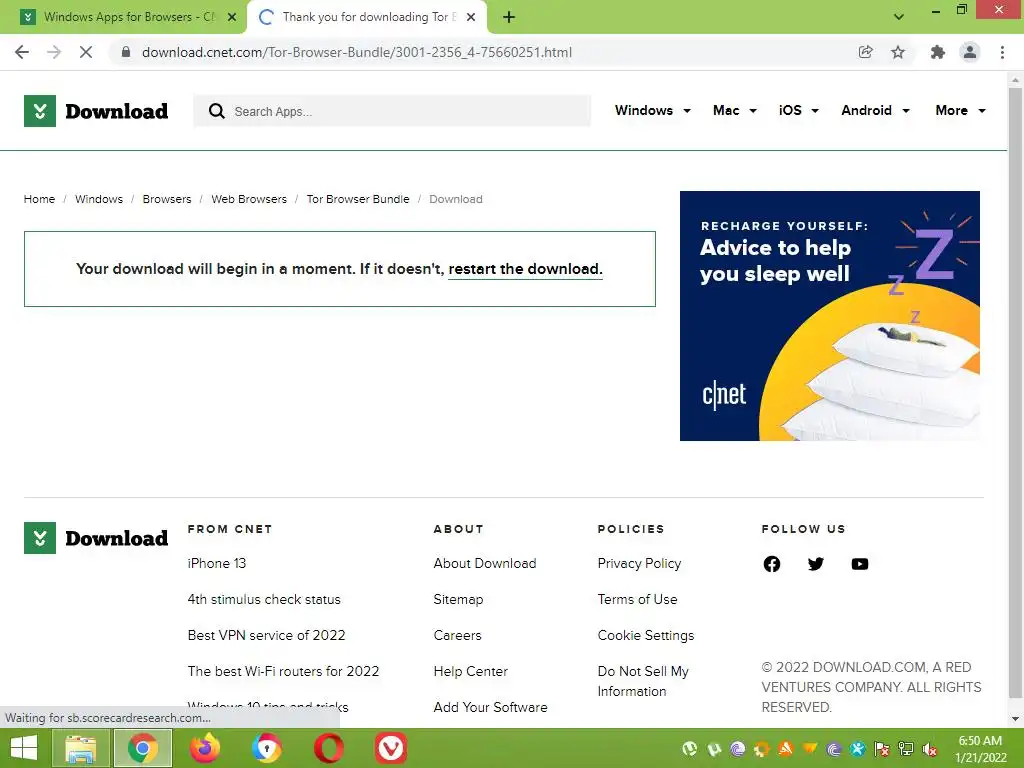Go to Windows breadcrumb
1024x768 pixels.
pos(99,199)
